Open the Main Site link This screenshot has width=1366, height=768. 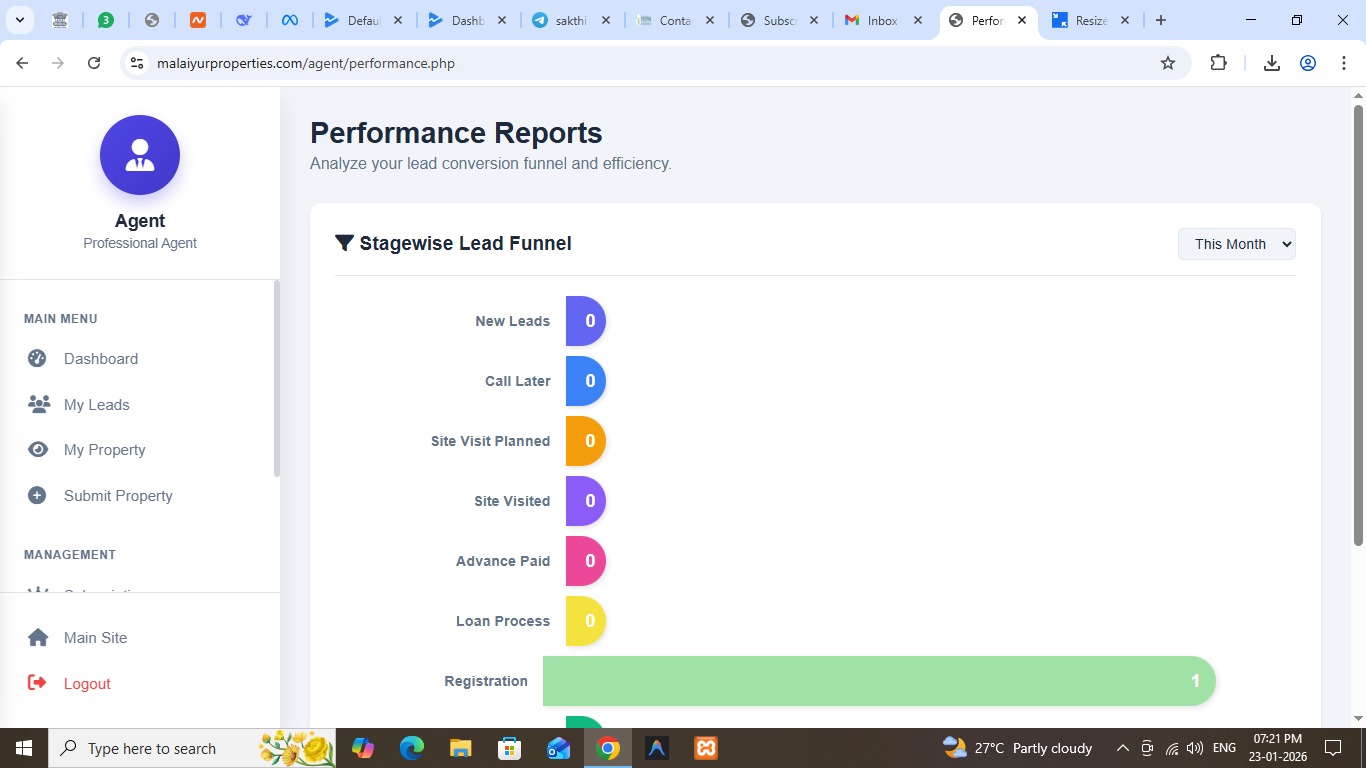(x=95, y=637)
